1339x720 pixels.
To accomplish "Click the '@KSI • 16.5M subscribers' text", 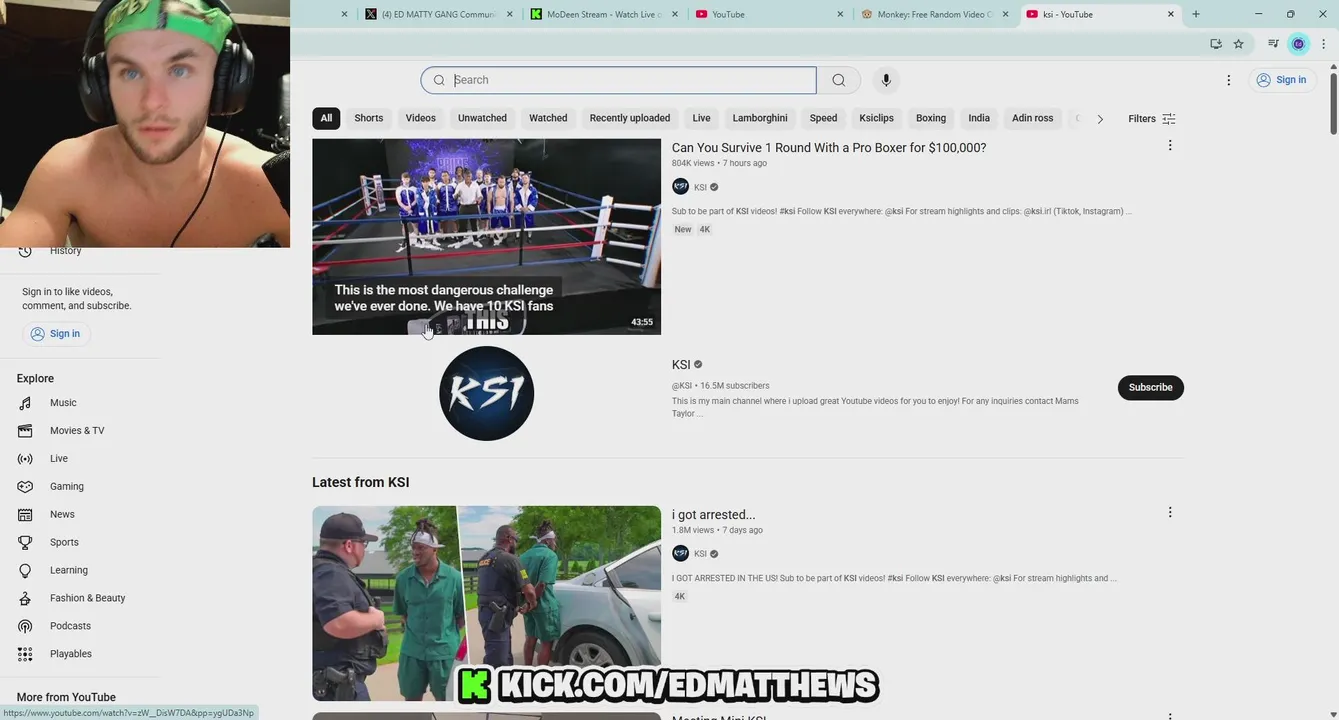I will tap(721, 386).
